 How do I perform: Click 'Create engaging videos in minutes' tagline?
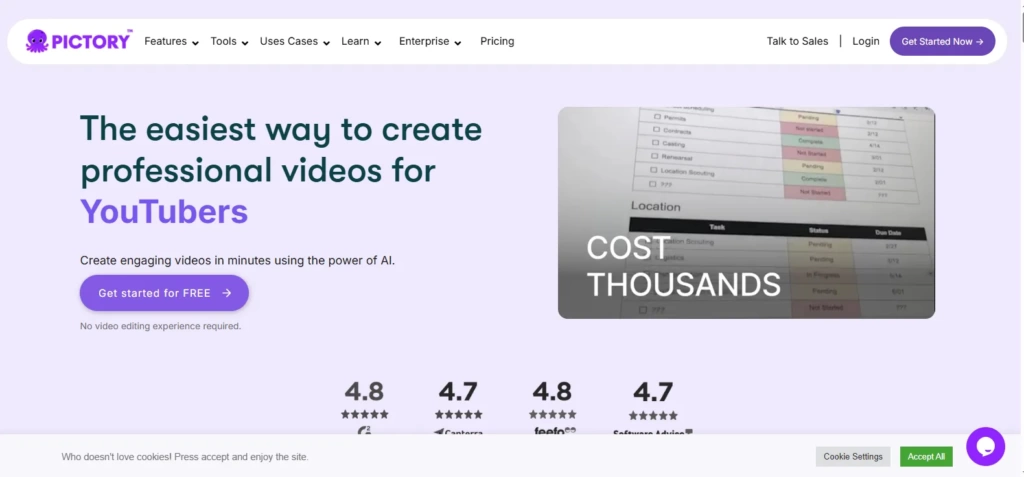(238, 260)
